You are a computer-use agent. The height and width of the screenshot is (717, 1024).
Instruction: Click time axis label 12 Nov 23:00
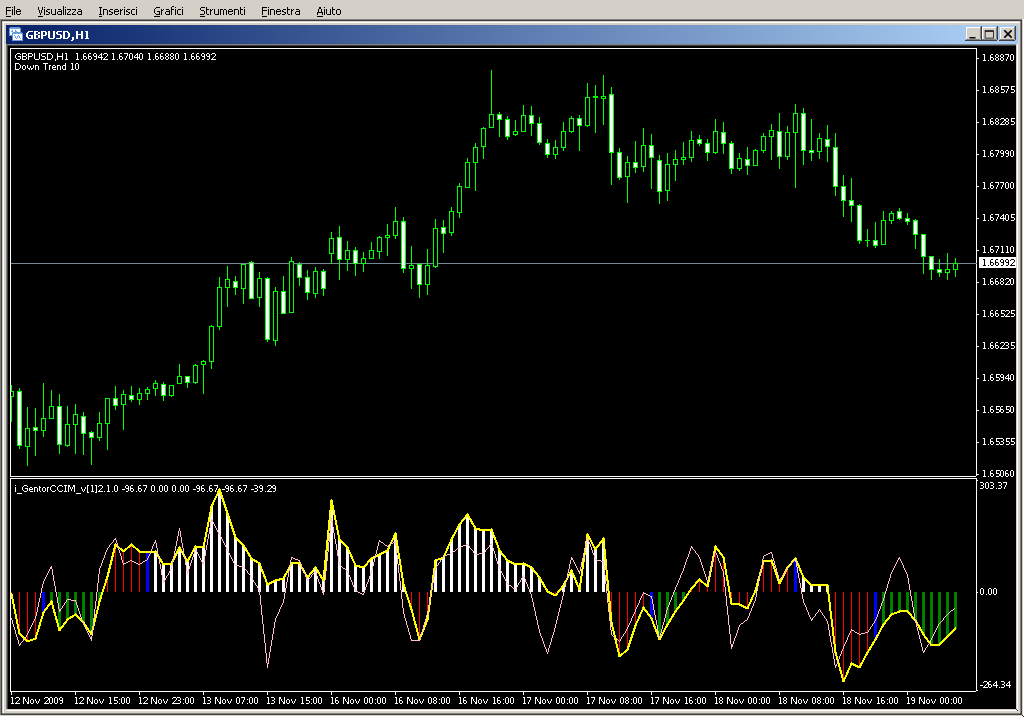(x=166, y=701)
